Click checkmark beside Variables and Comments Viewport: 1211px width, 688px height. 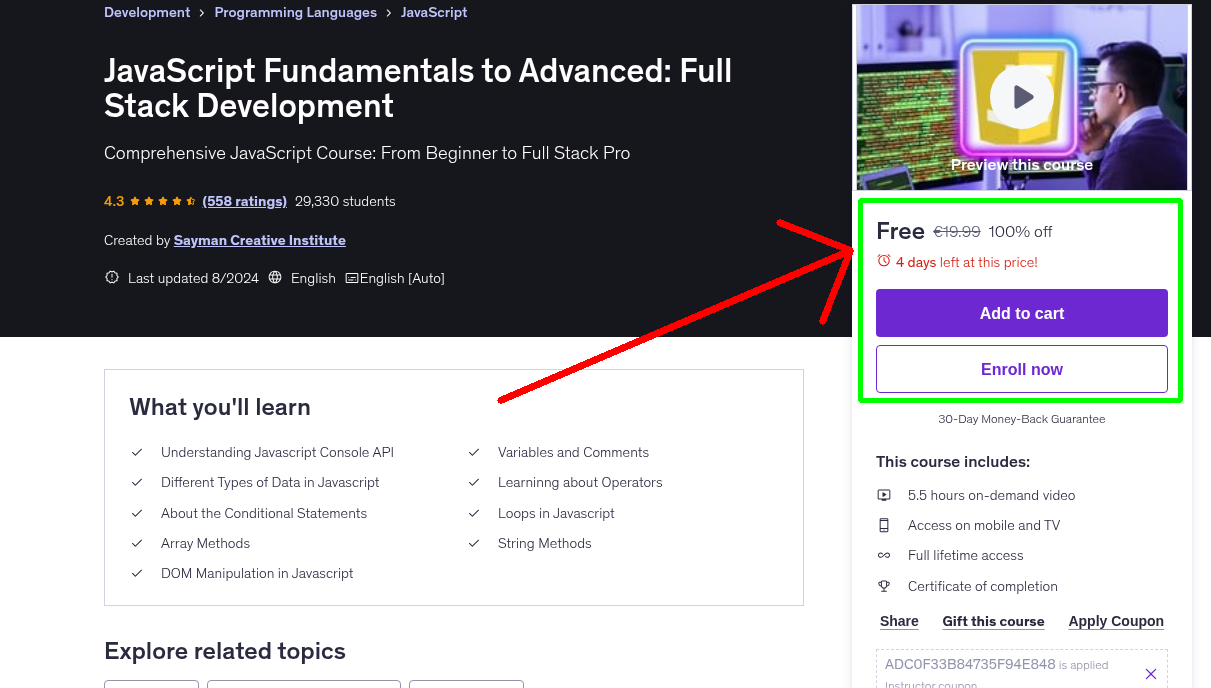click(474, 452)
